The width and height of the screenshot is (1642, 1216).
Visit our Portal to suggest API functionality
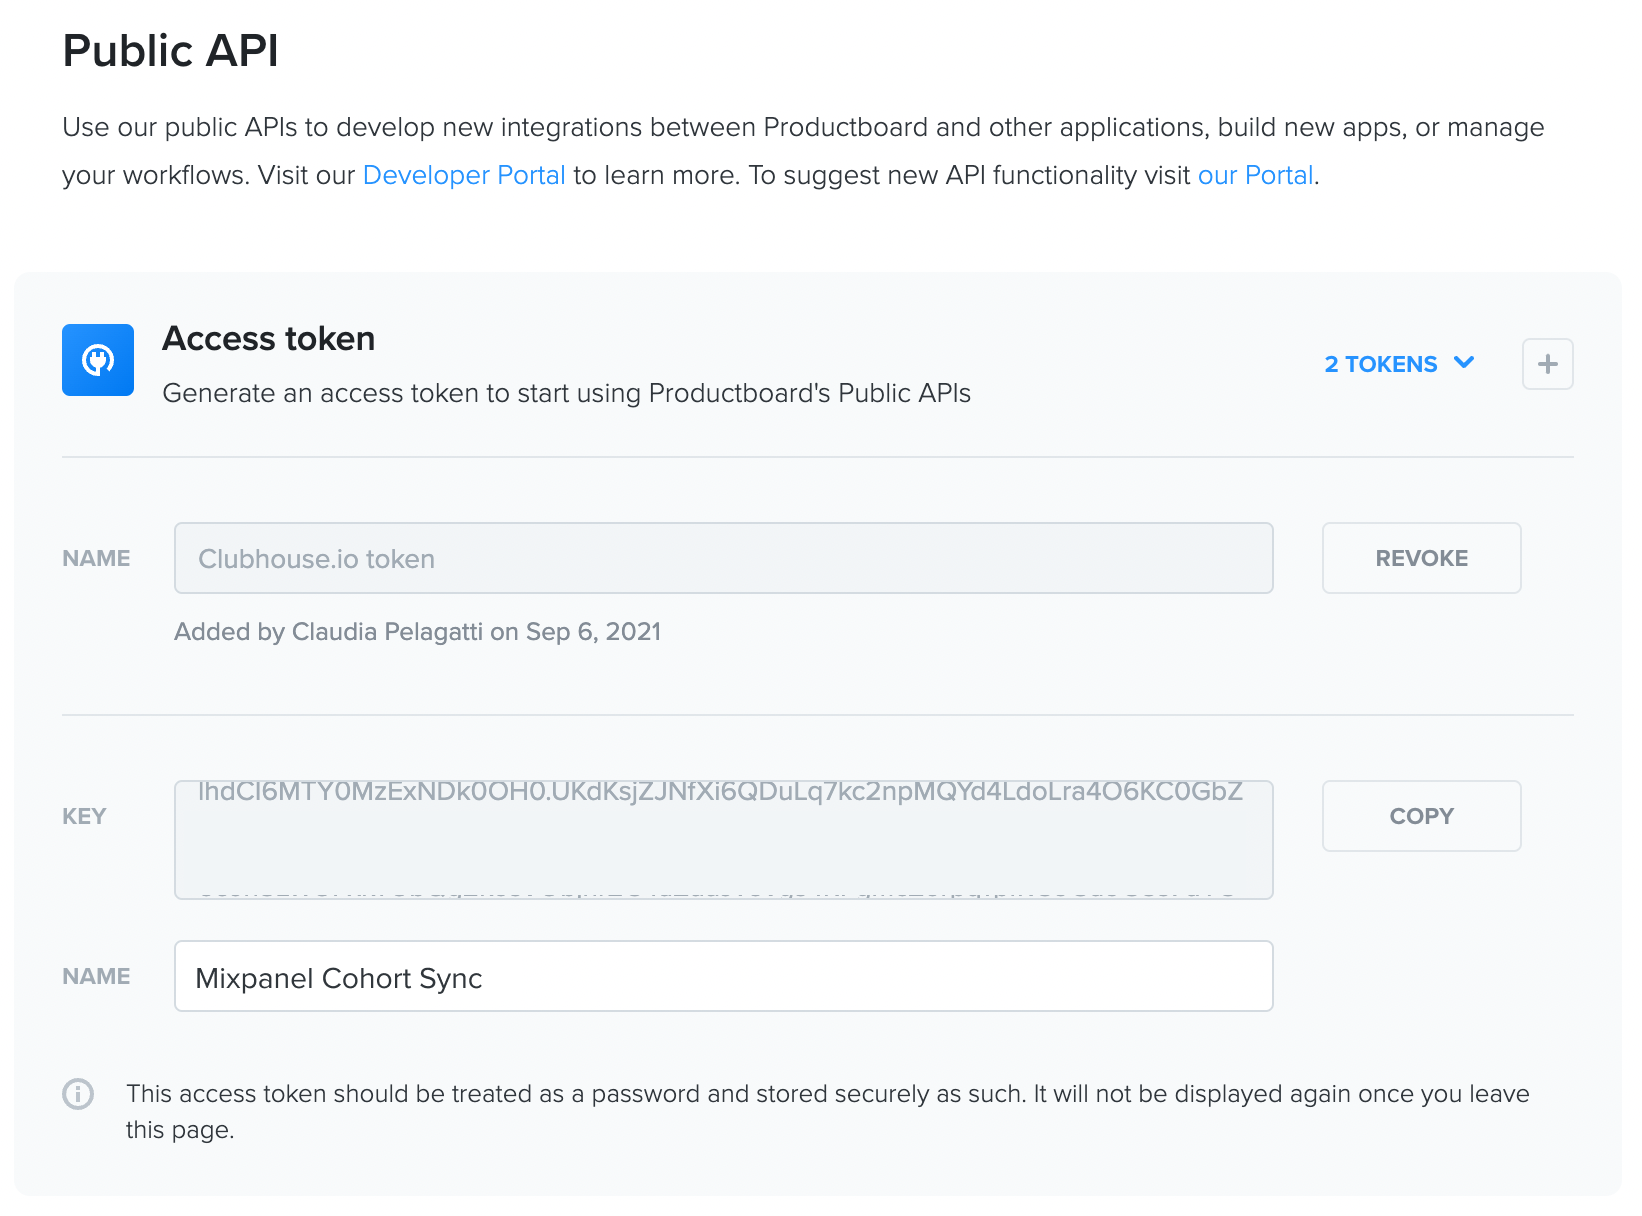click(x=1255, y=175)
